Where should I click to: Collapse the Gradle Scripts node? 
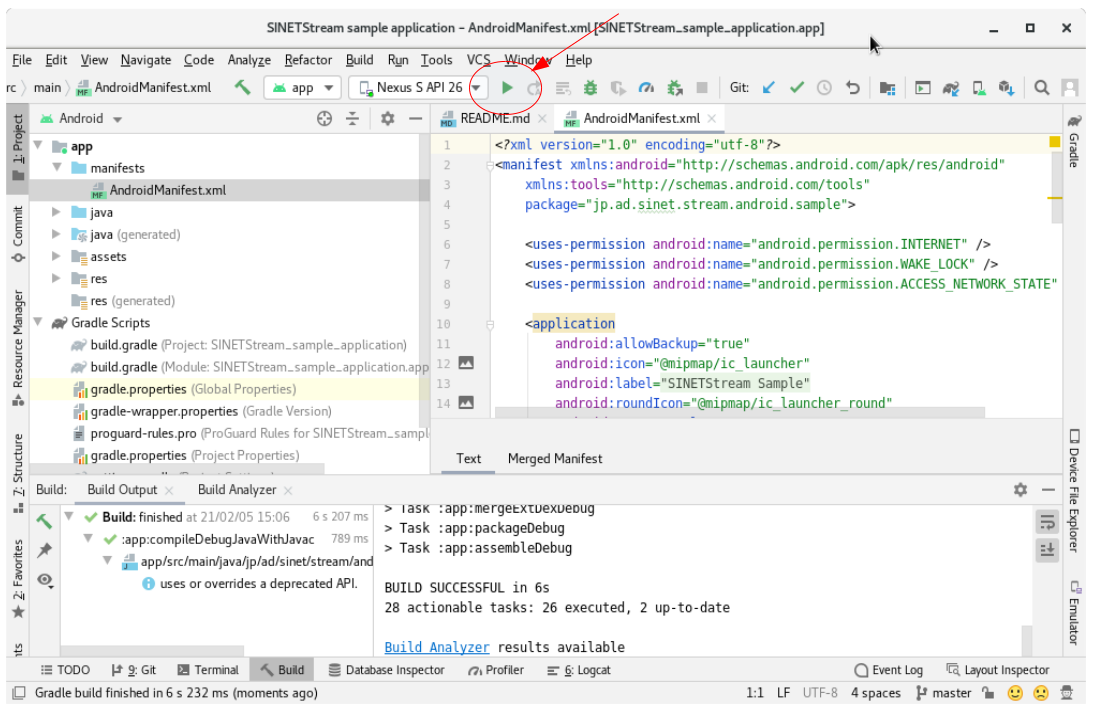[x=38, y=322]
